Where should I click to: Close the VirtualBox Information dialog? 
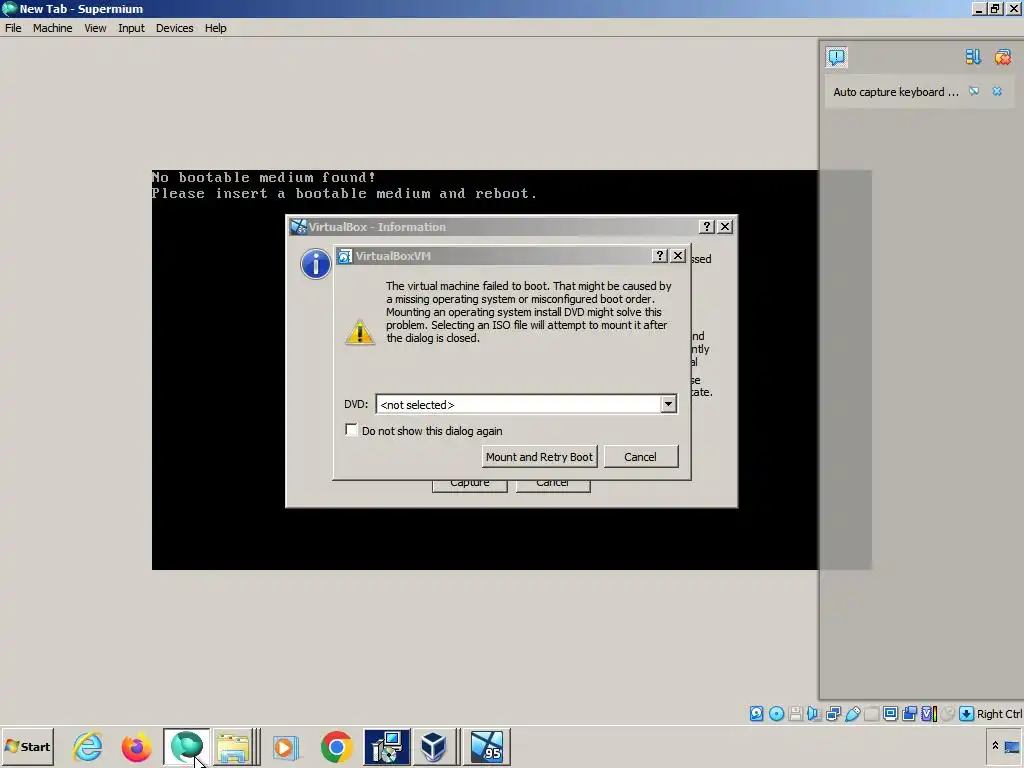[725, 227]
